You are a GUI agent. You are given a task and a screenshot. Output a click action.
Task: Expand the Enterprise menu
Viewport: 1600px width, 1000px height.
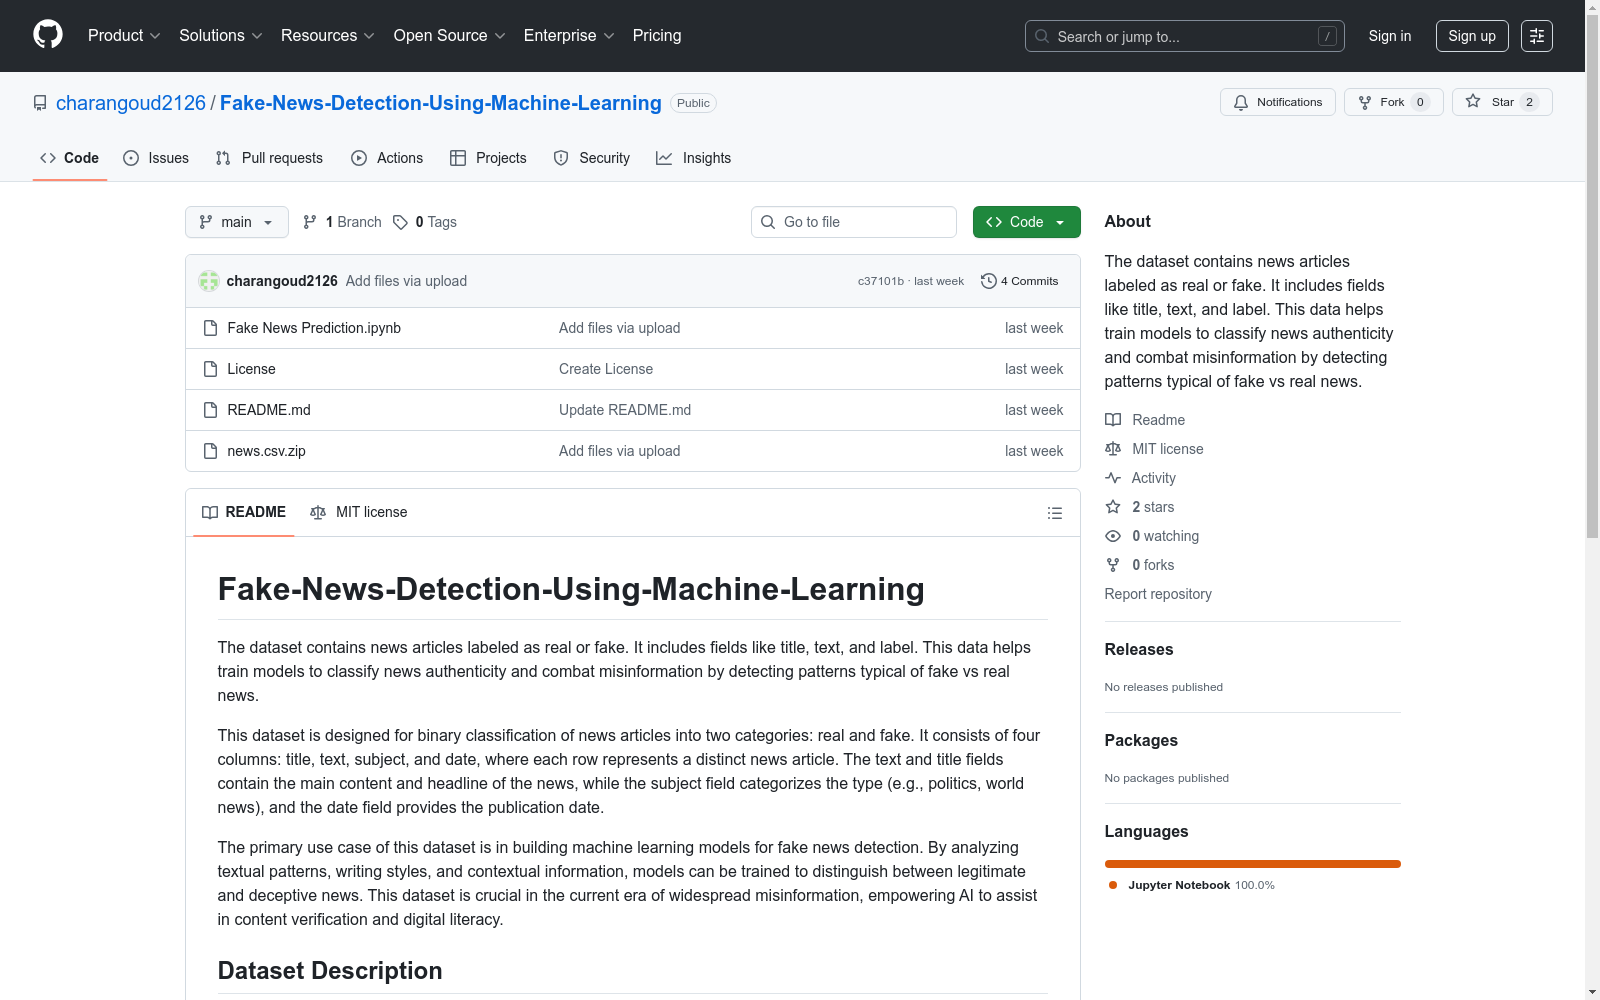(x=569, y=36)
